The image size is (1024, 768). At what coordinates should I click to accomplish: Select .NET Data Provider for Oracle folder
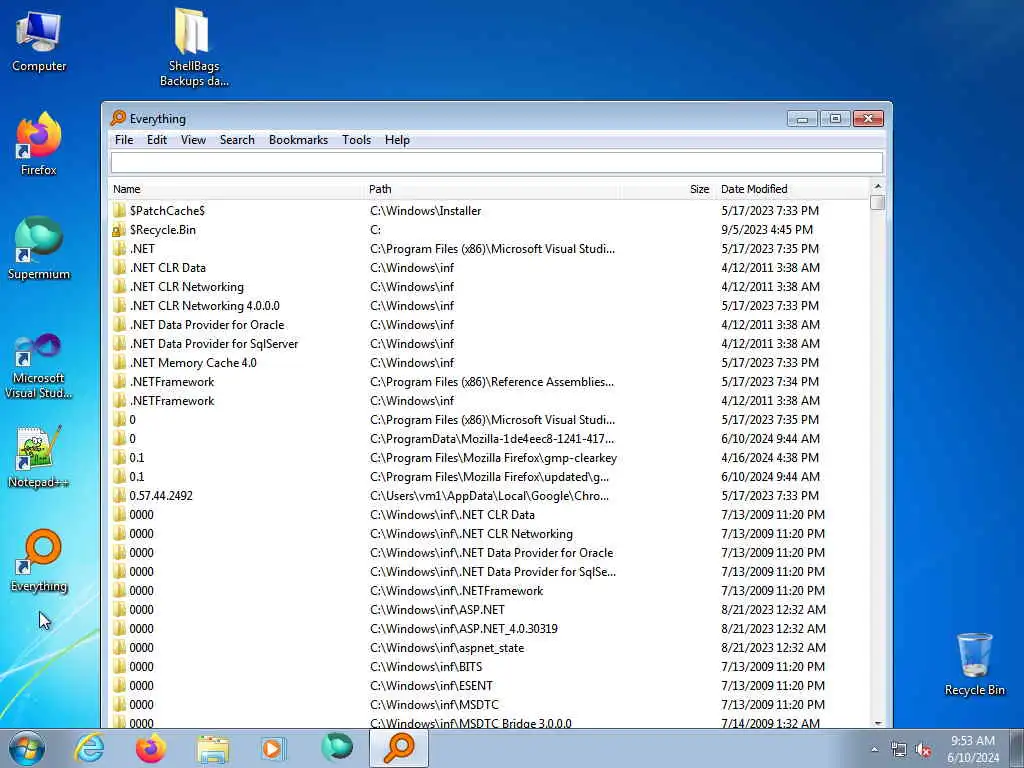(490, 325)
